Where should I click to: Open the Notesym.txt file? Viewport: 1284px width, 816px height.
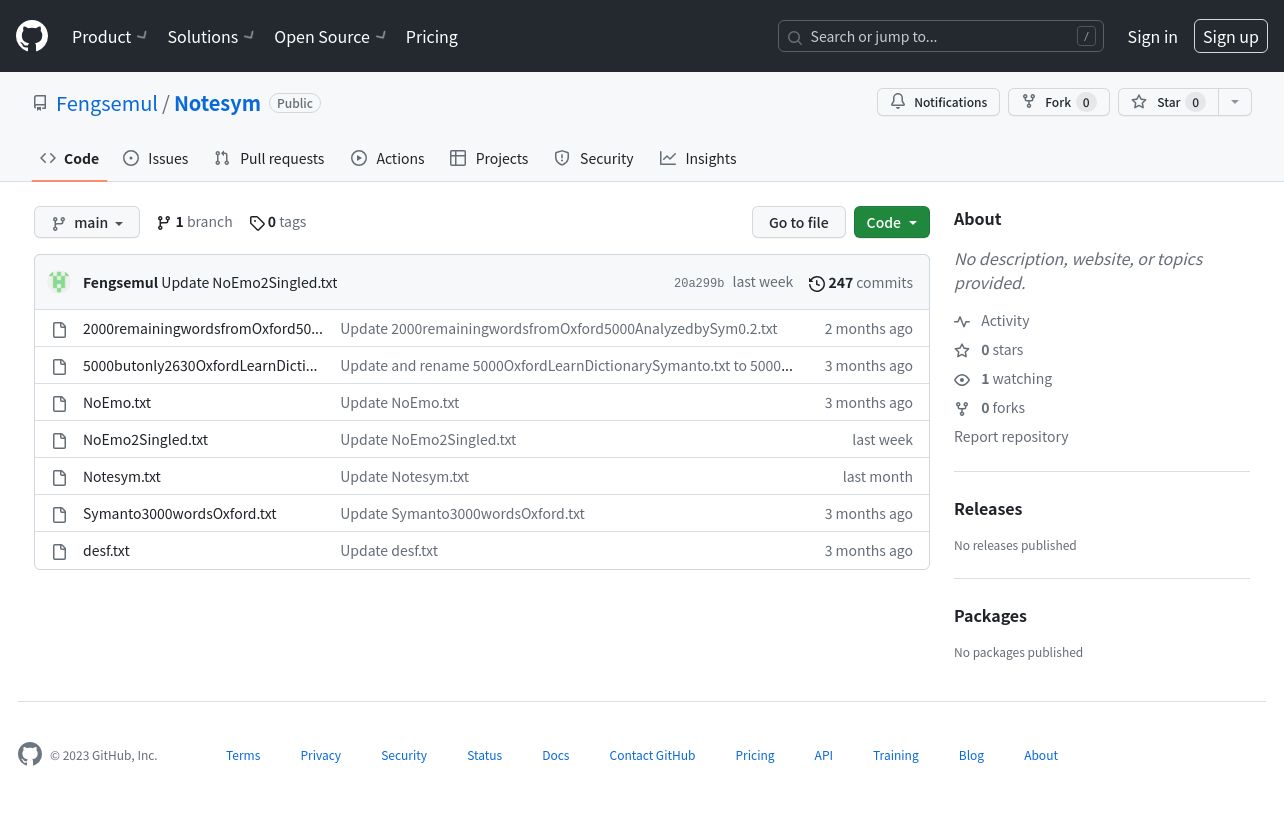[x=122, y=477]
